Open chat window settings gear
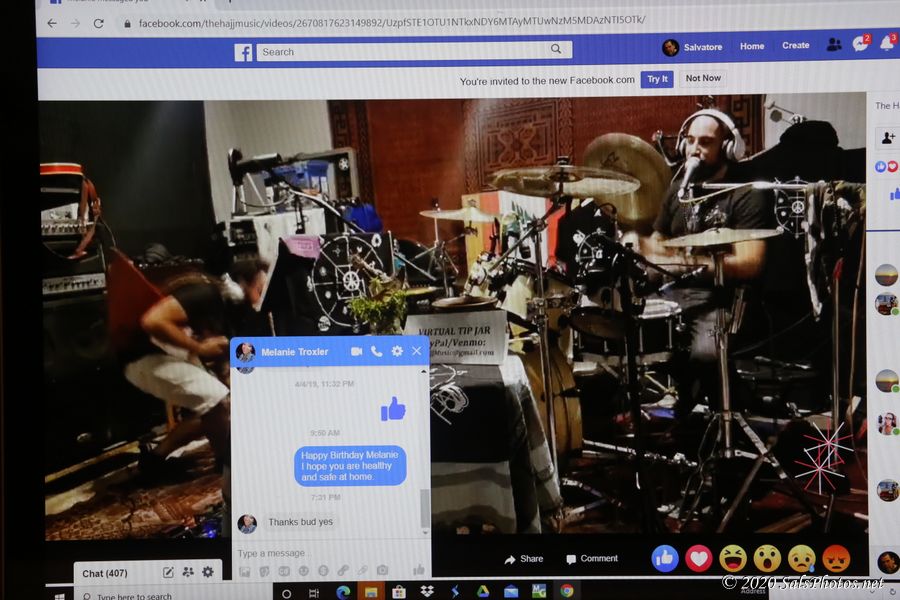This screenshot has height=600, width=900. (x=397, y=351)
